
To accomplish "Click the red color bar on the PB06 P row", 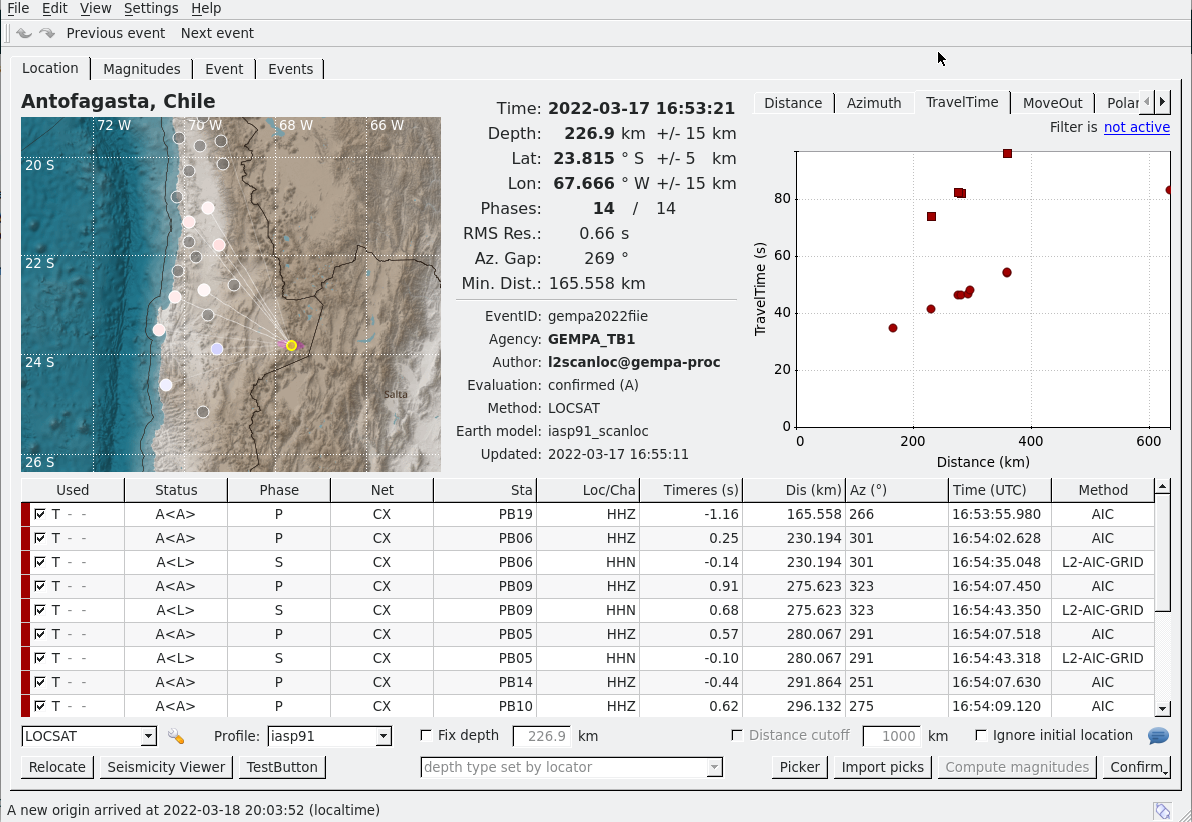I will click(x=26, y=538).
